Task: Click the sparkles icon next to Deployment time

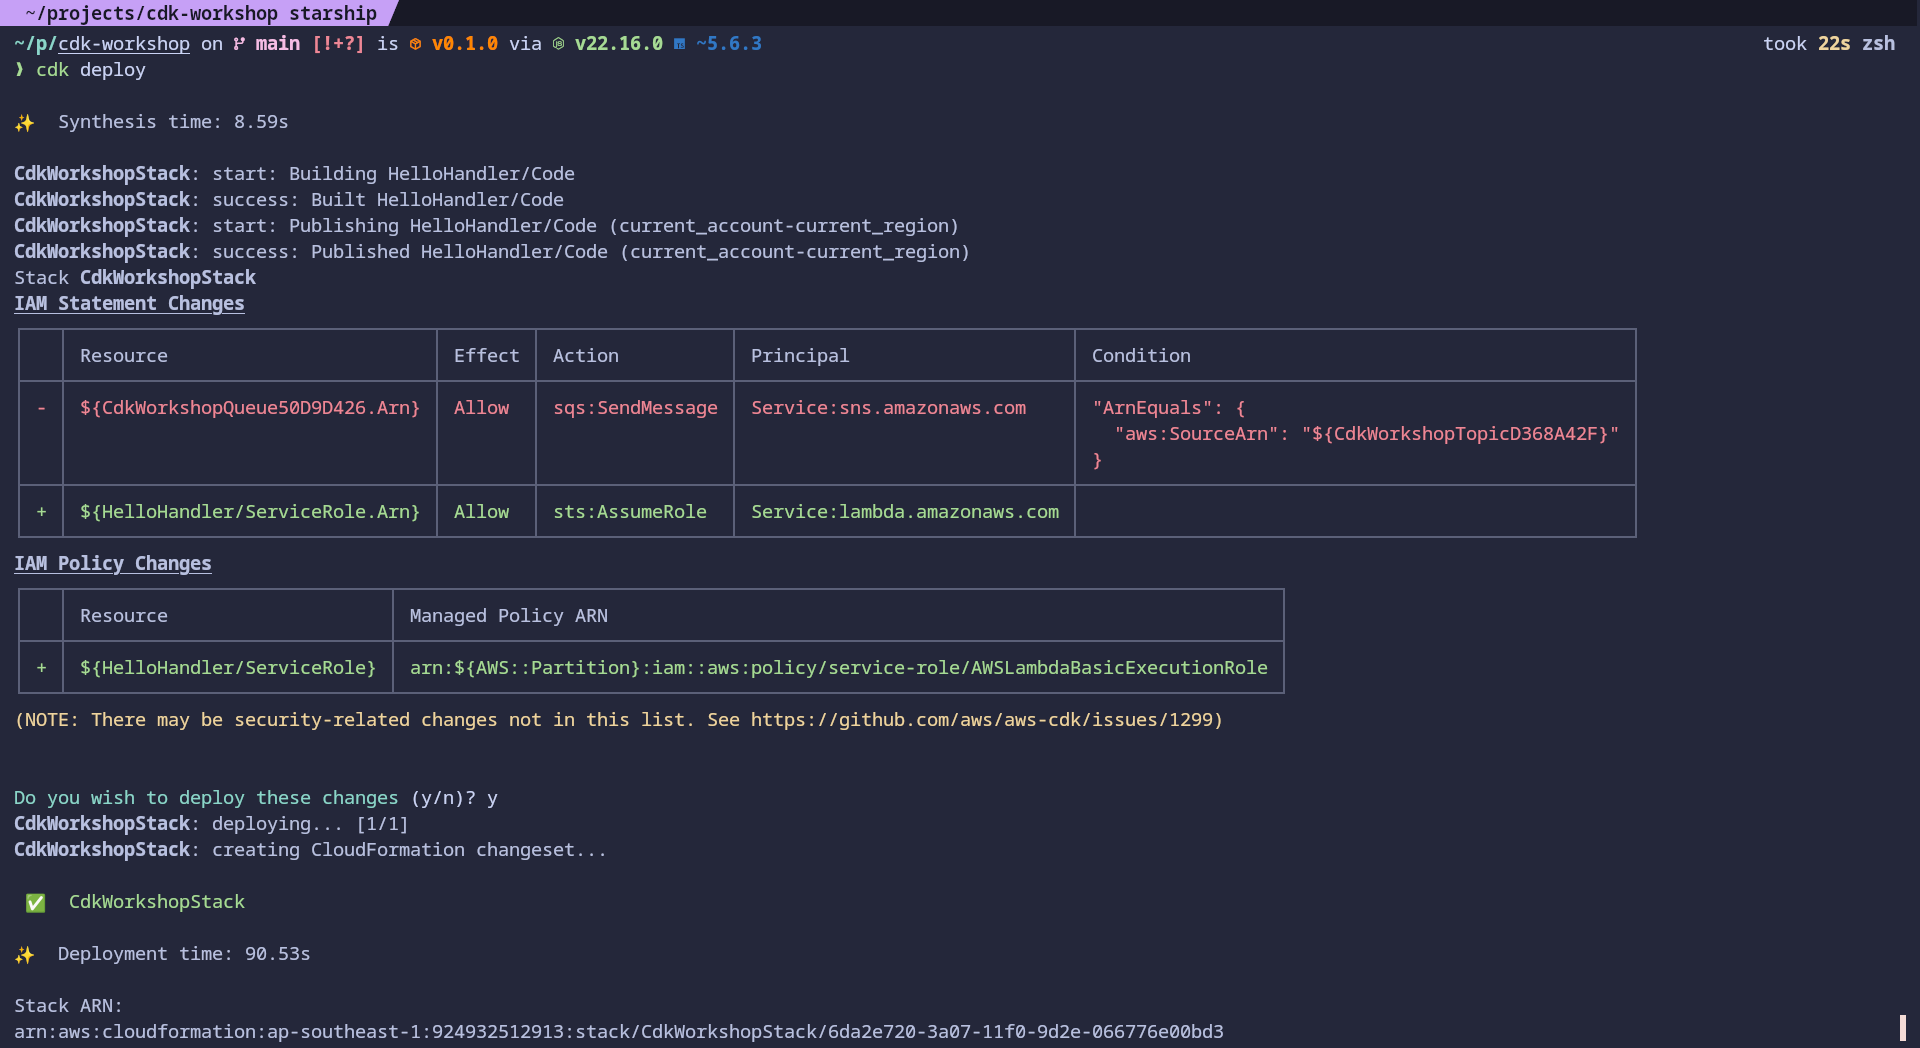Action: pyautogui.click(x=25, y=955)
